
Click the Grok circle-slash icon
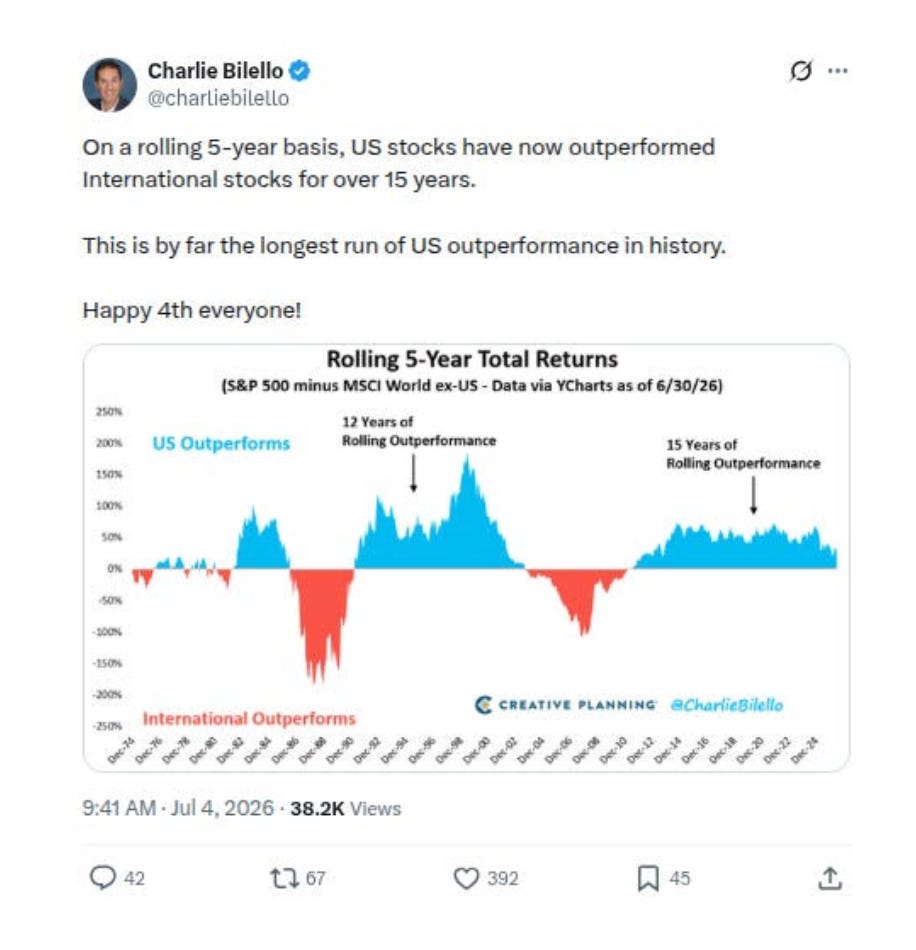pos(800,71)
